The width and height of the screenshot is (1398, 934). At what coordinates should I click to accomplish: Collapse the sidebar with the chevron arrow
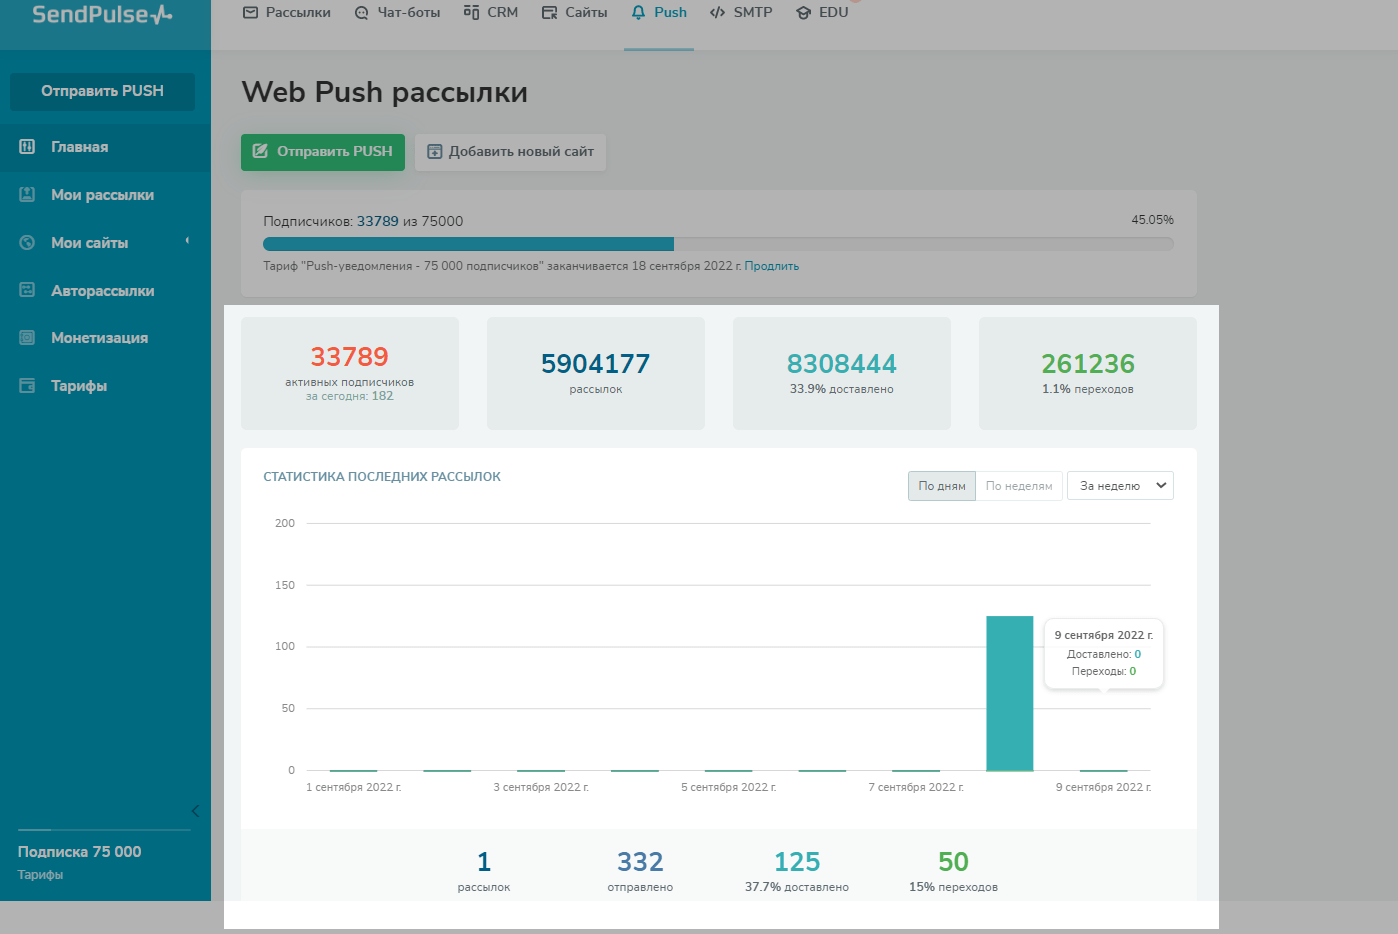(195, 811)
